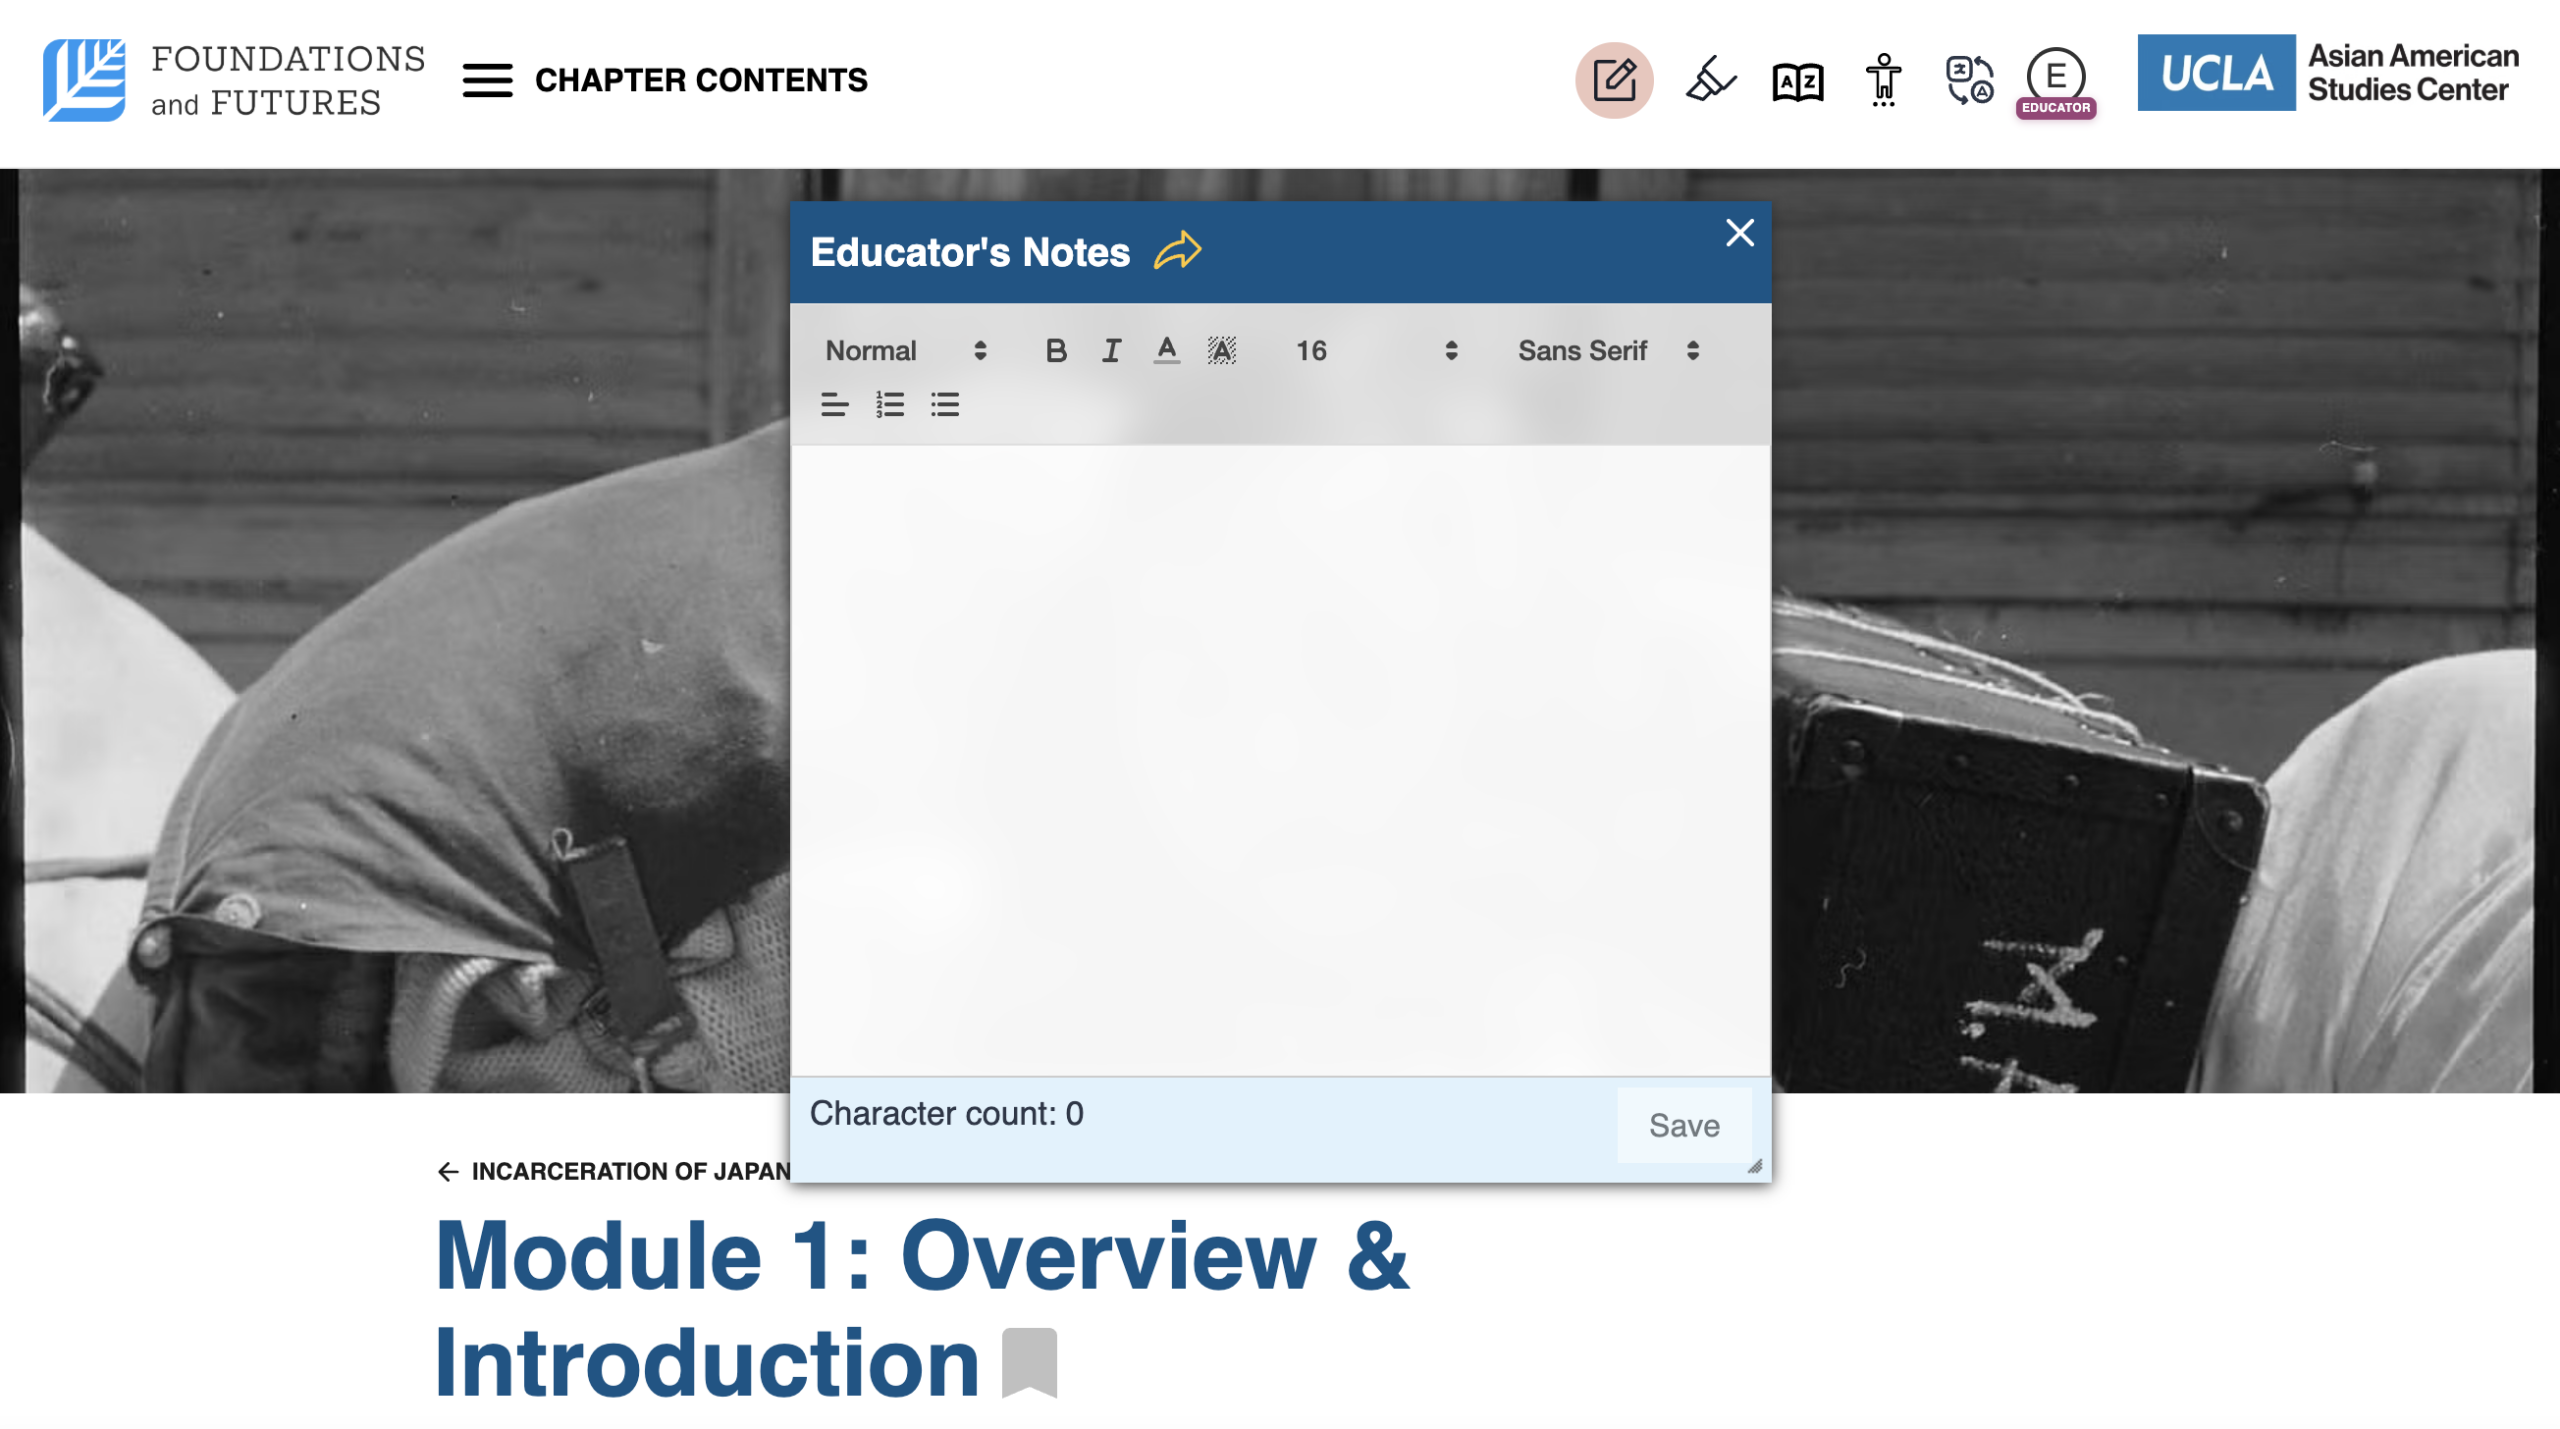Click the share arrow beside Educator's Notes
Screen dimensions: 2560x1429
[1177, 251]
